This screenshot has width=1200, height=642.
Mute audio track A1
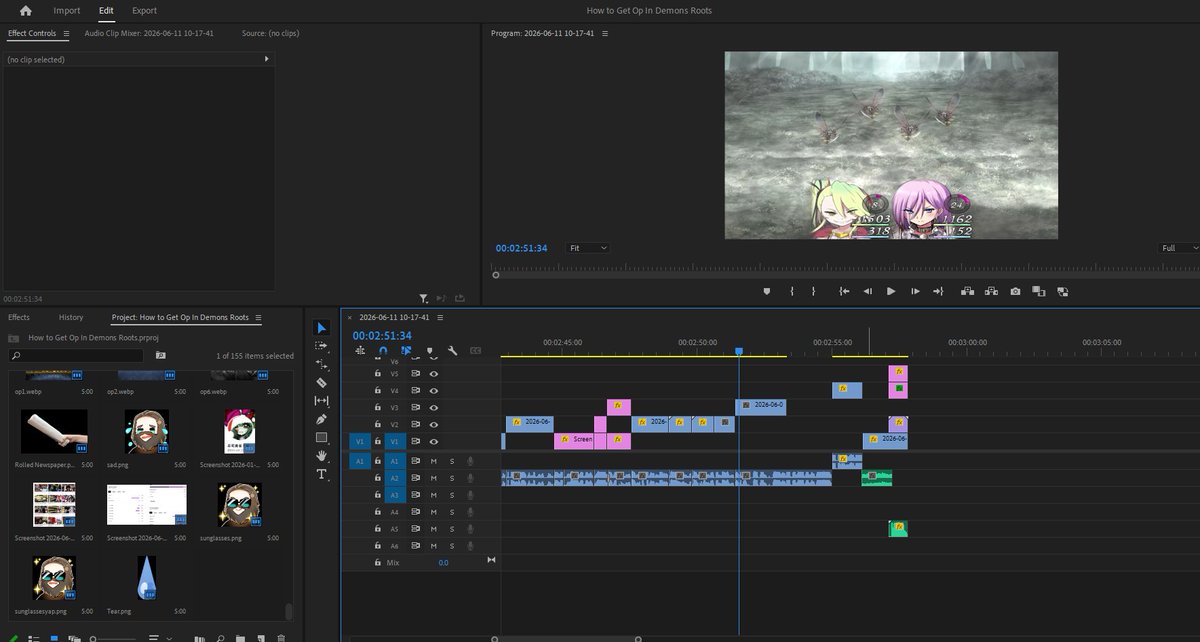point(434,461)
